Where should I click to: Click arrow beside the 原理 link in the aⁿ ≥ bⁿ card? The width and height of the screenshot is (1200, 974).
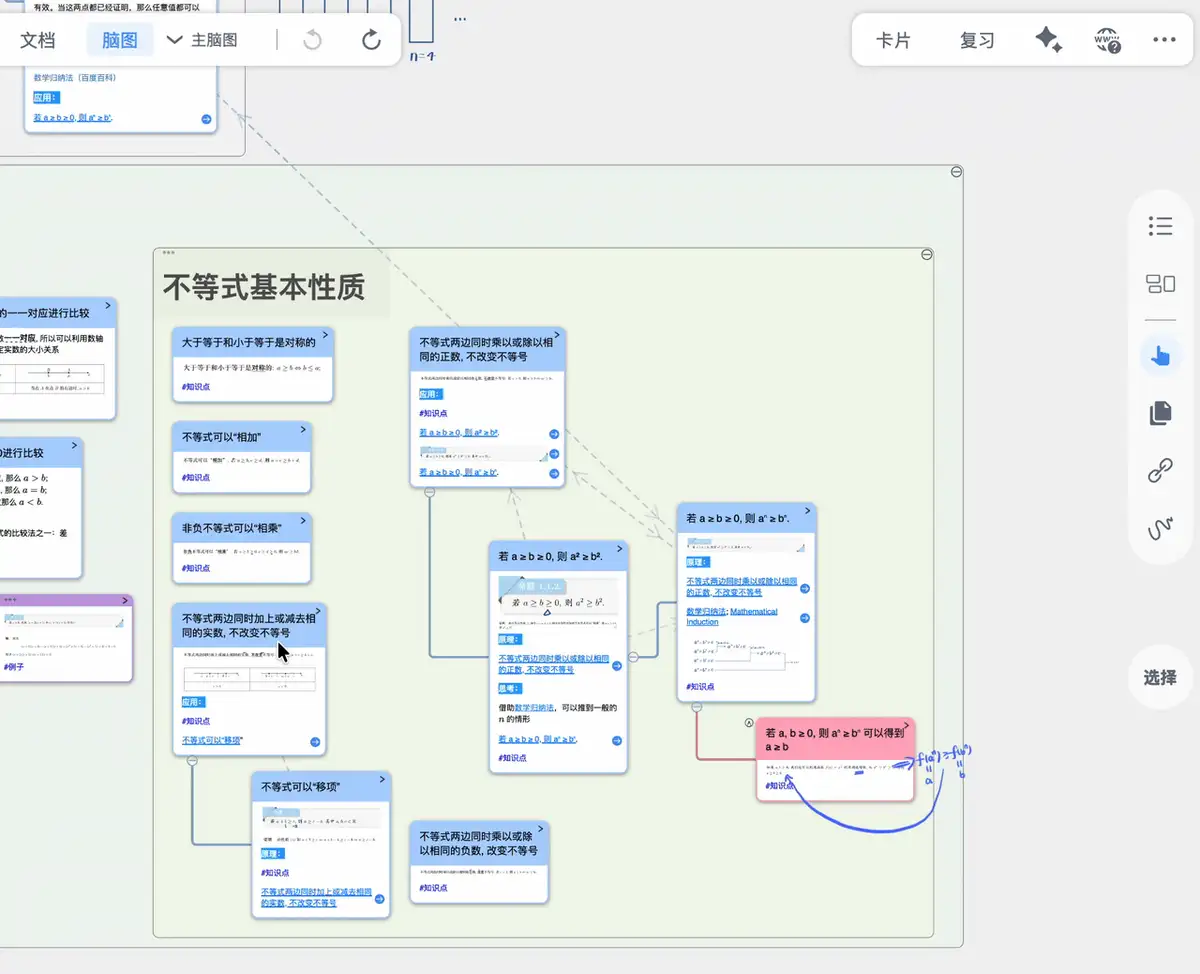tap(804, 588)
